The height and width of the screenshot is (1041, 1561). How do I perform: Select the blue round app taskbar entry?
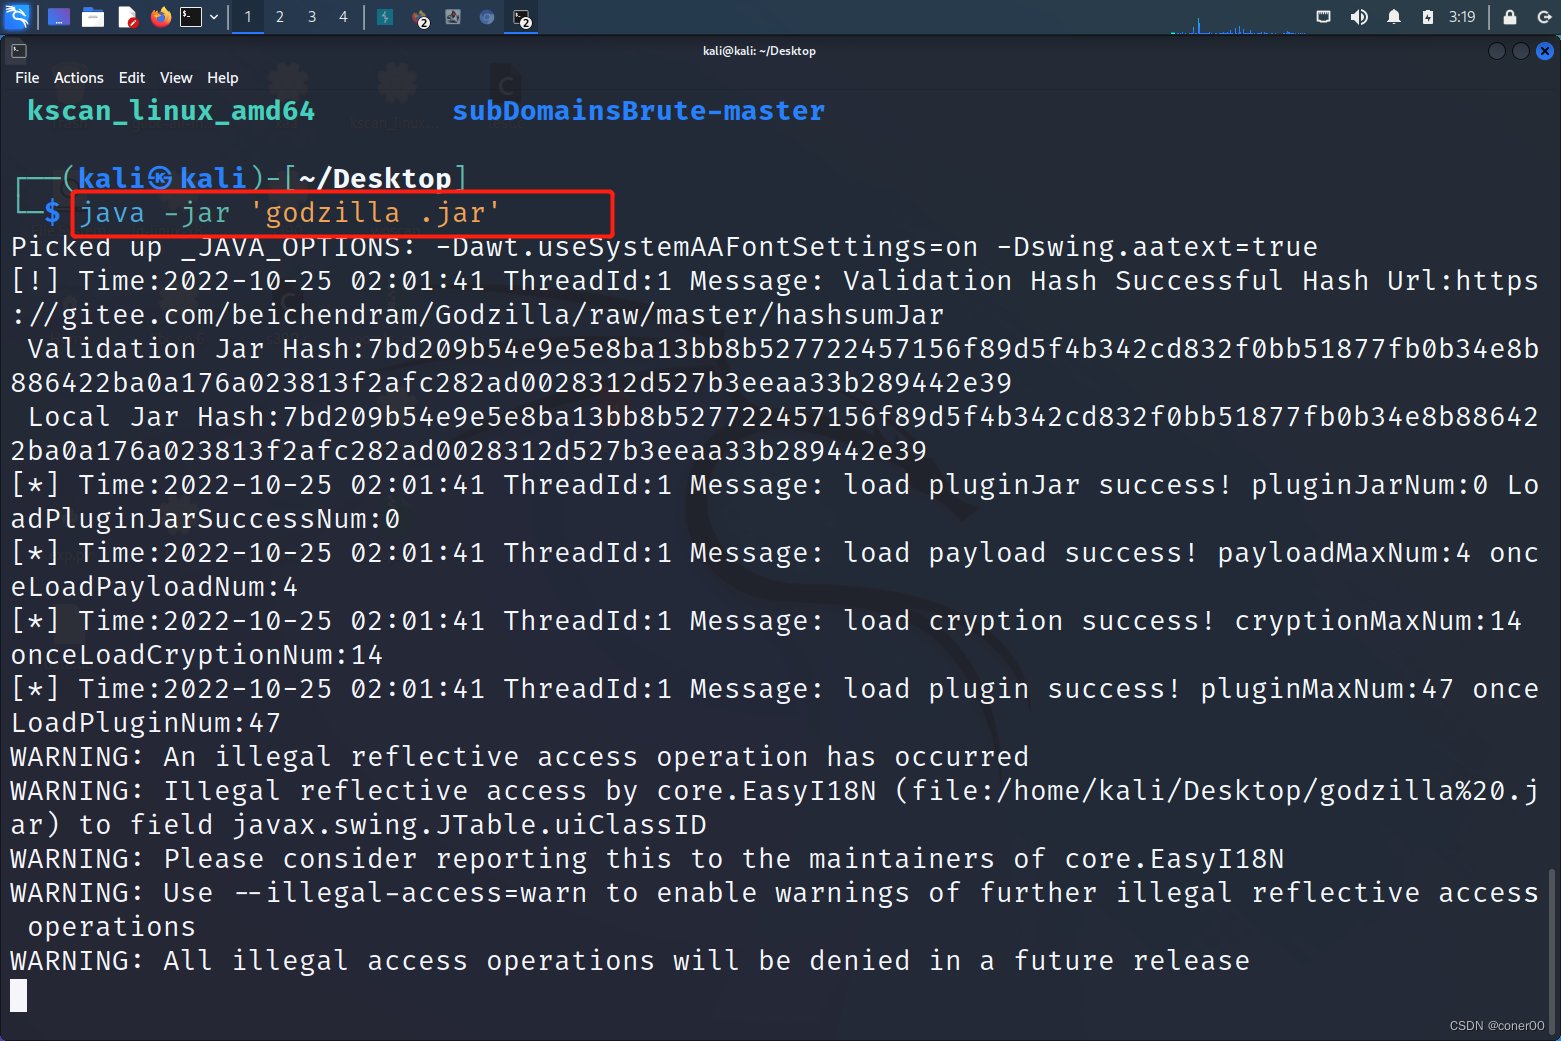(487, 17)
